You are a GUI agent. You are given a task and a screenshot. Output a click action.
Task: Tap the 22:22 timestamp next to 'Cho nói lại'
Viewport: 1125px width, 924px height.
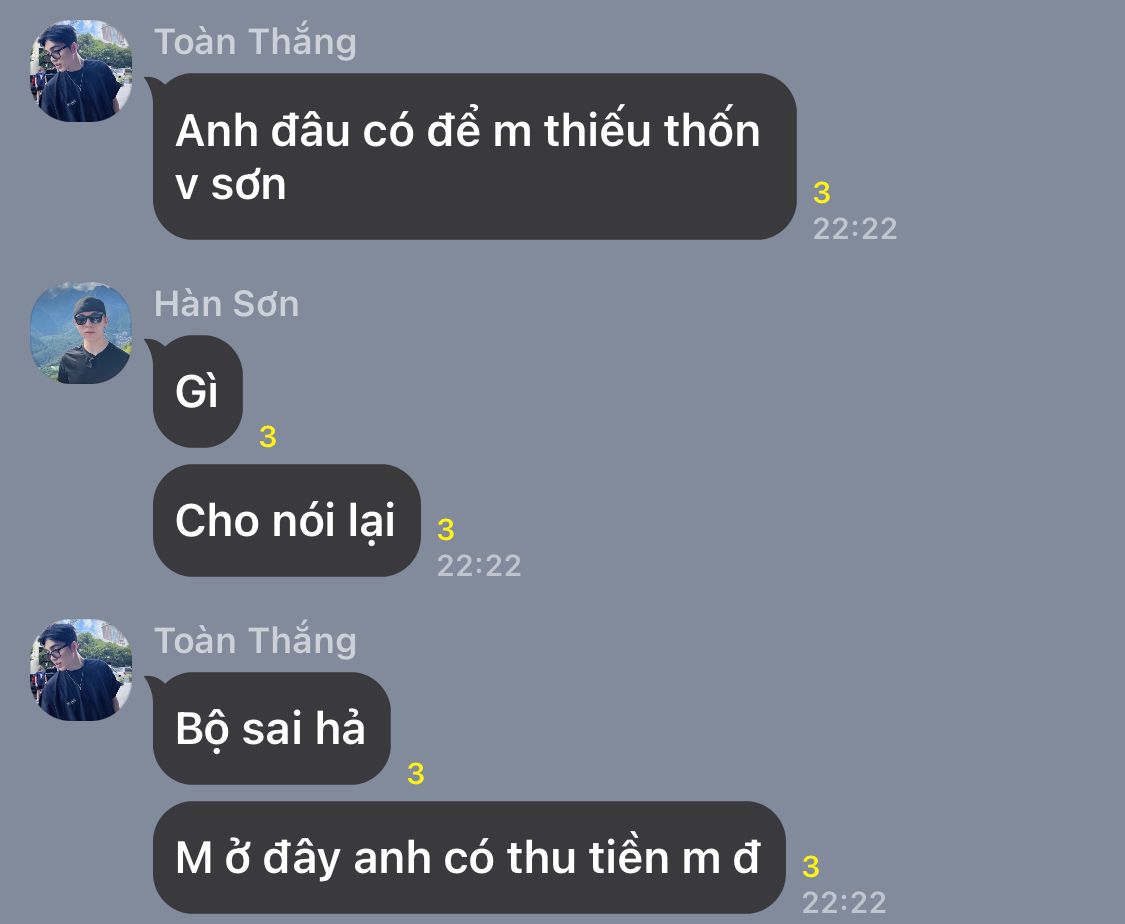pos(479,566)
